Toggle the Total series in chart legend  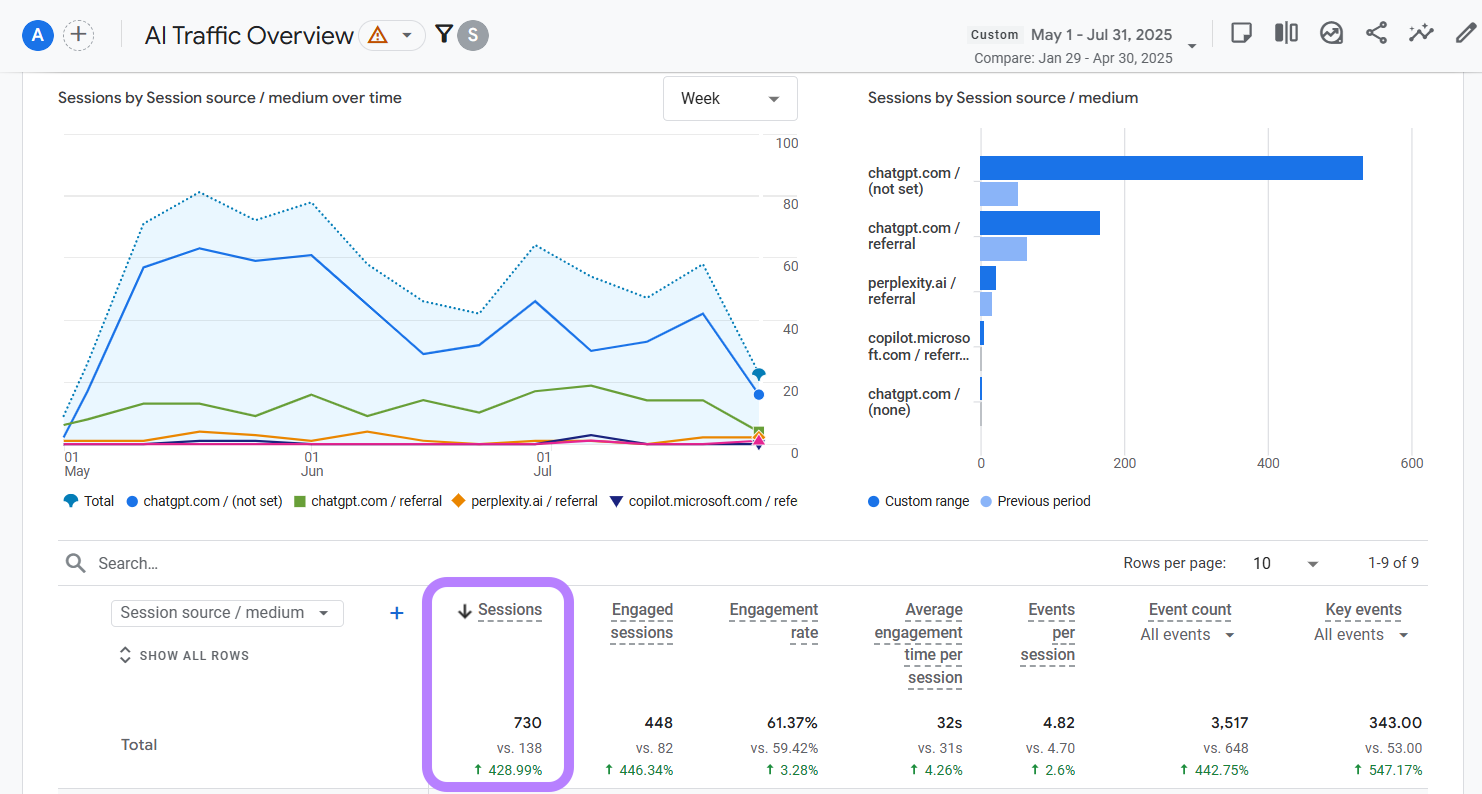pyautogui.click(x=89, y=501)
